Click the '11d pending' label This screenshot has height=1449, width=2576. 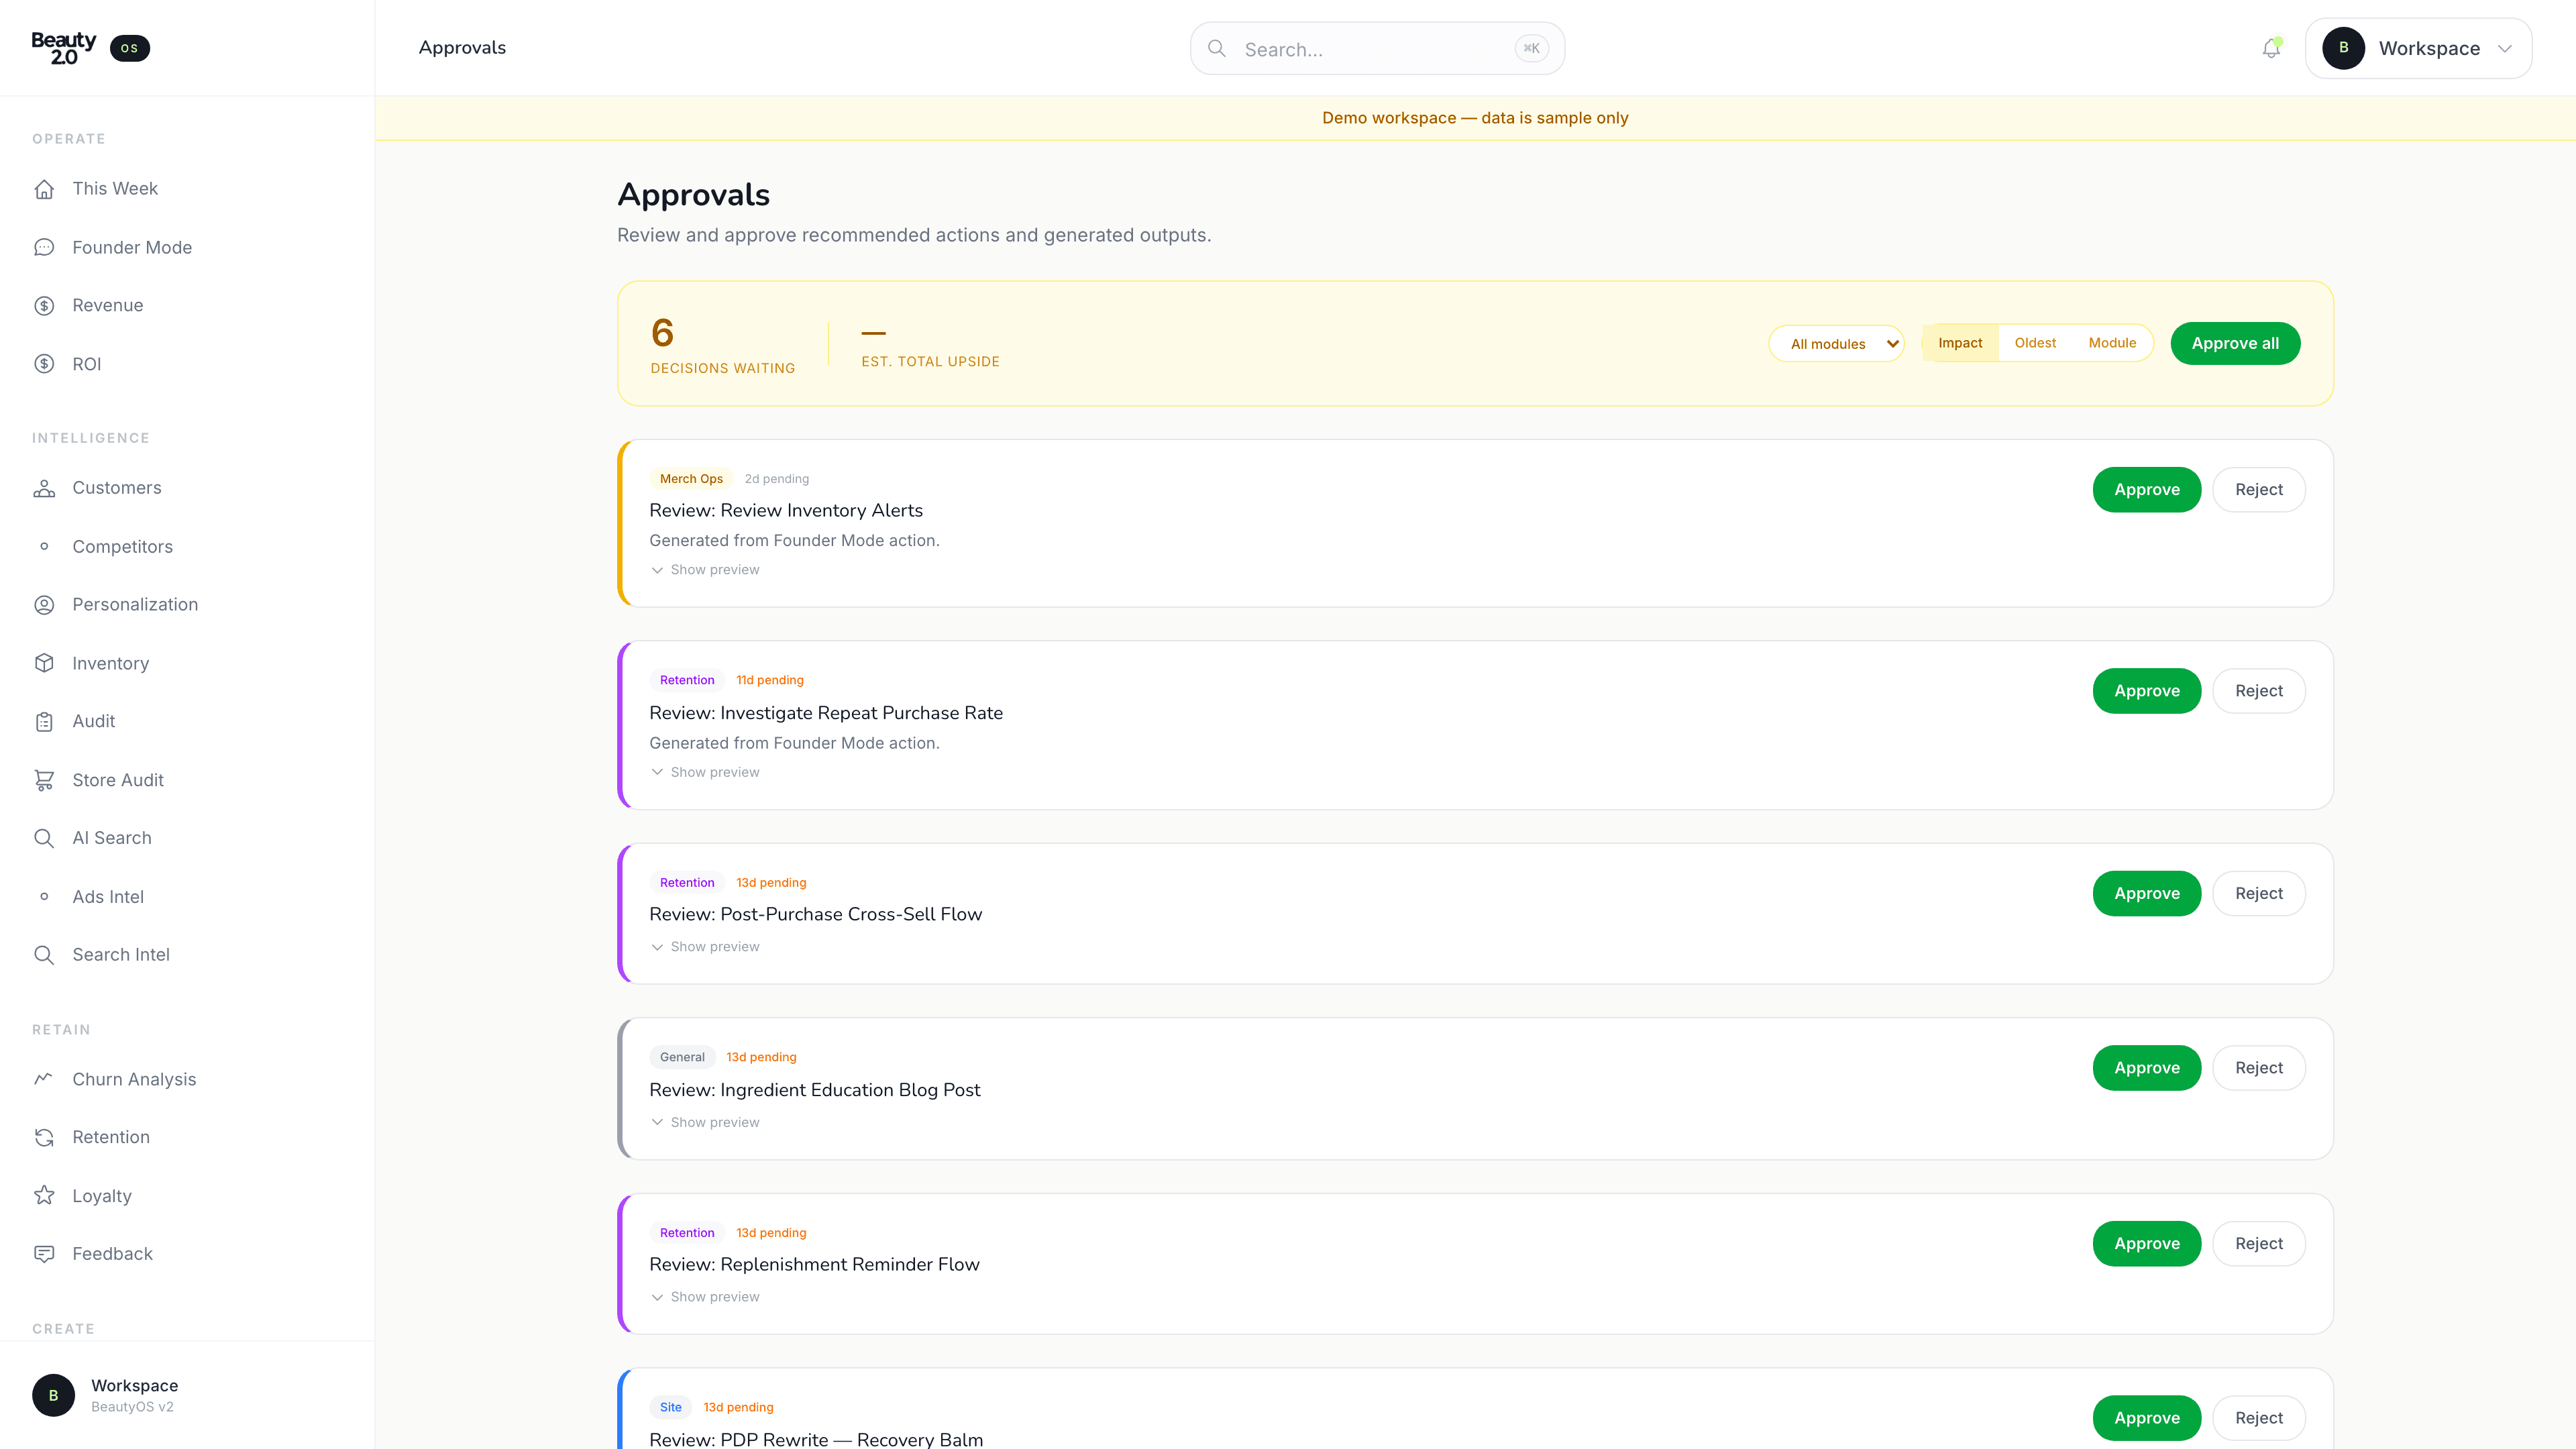[x=770, y=680]
